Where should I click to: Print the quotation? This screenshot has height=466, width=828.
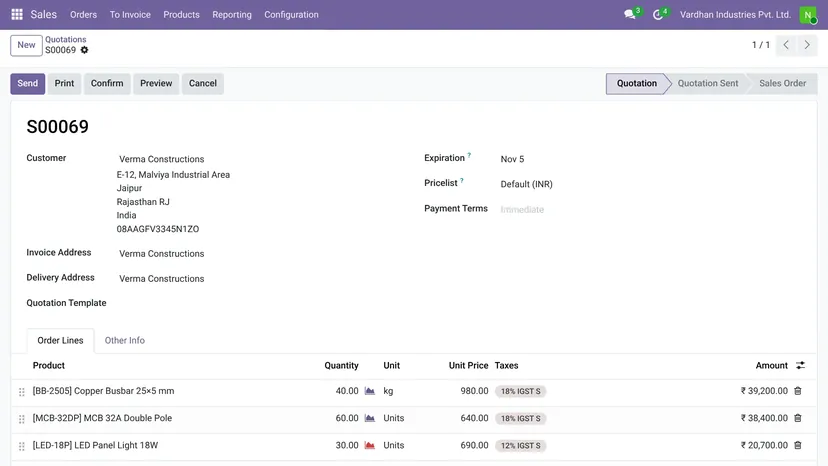[64, 83]
